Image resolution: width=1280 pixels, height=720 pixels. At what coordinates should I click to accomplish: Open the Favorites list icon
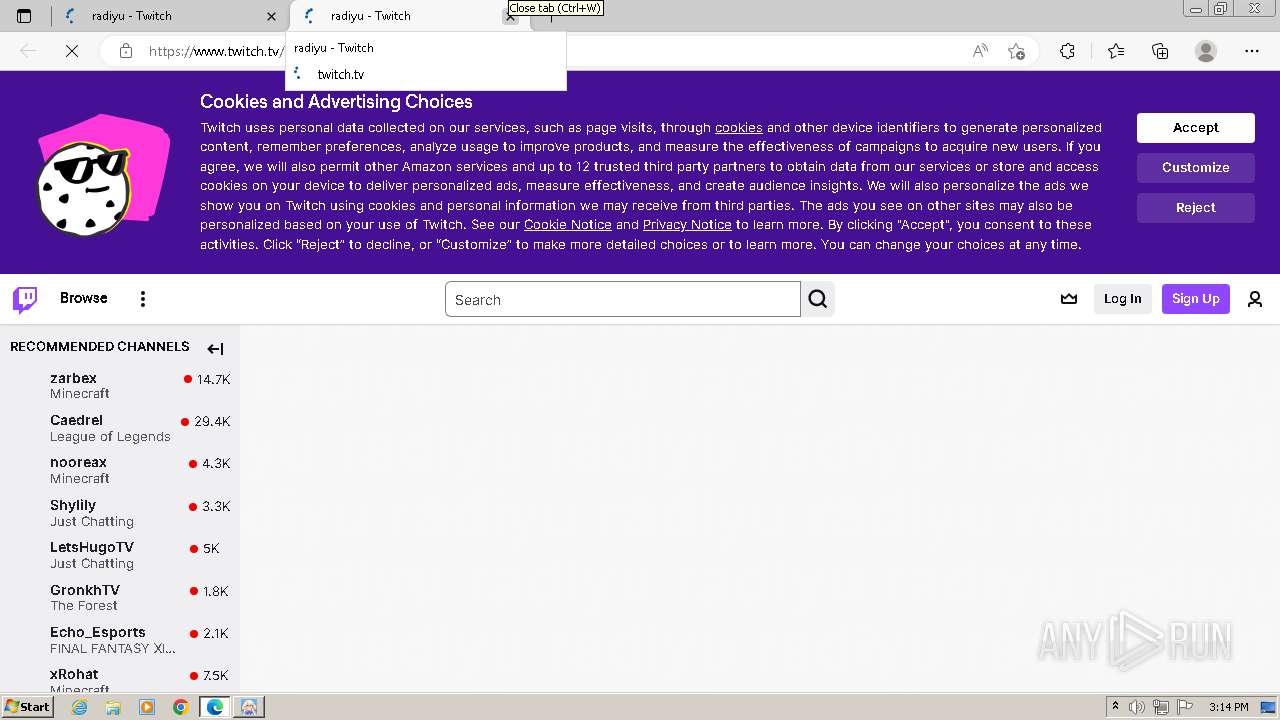(x=1116, y=51)
